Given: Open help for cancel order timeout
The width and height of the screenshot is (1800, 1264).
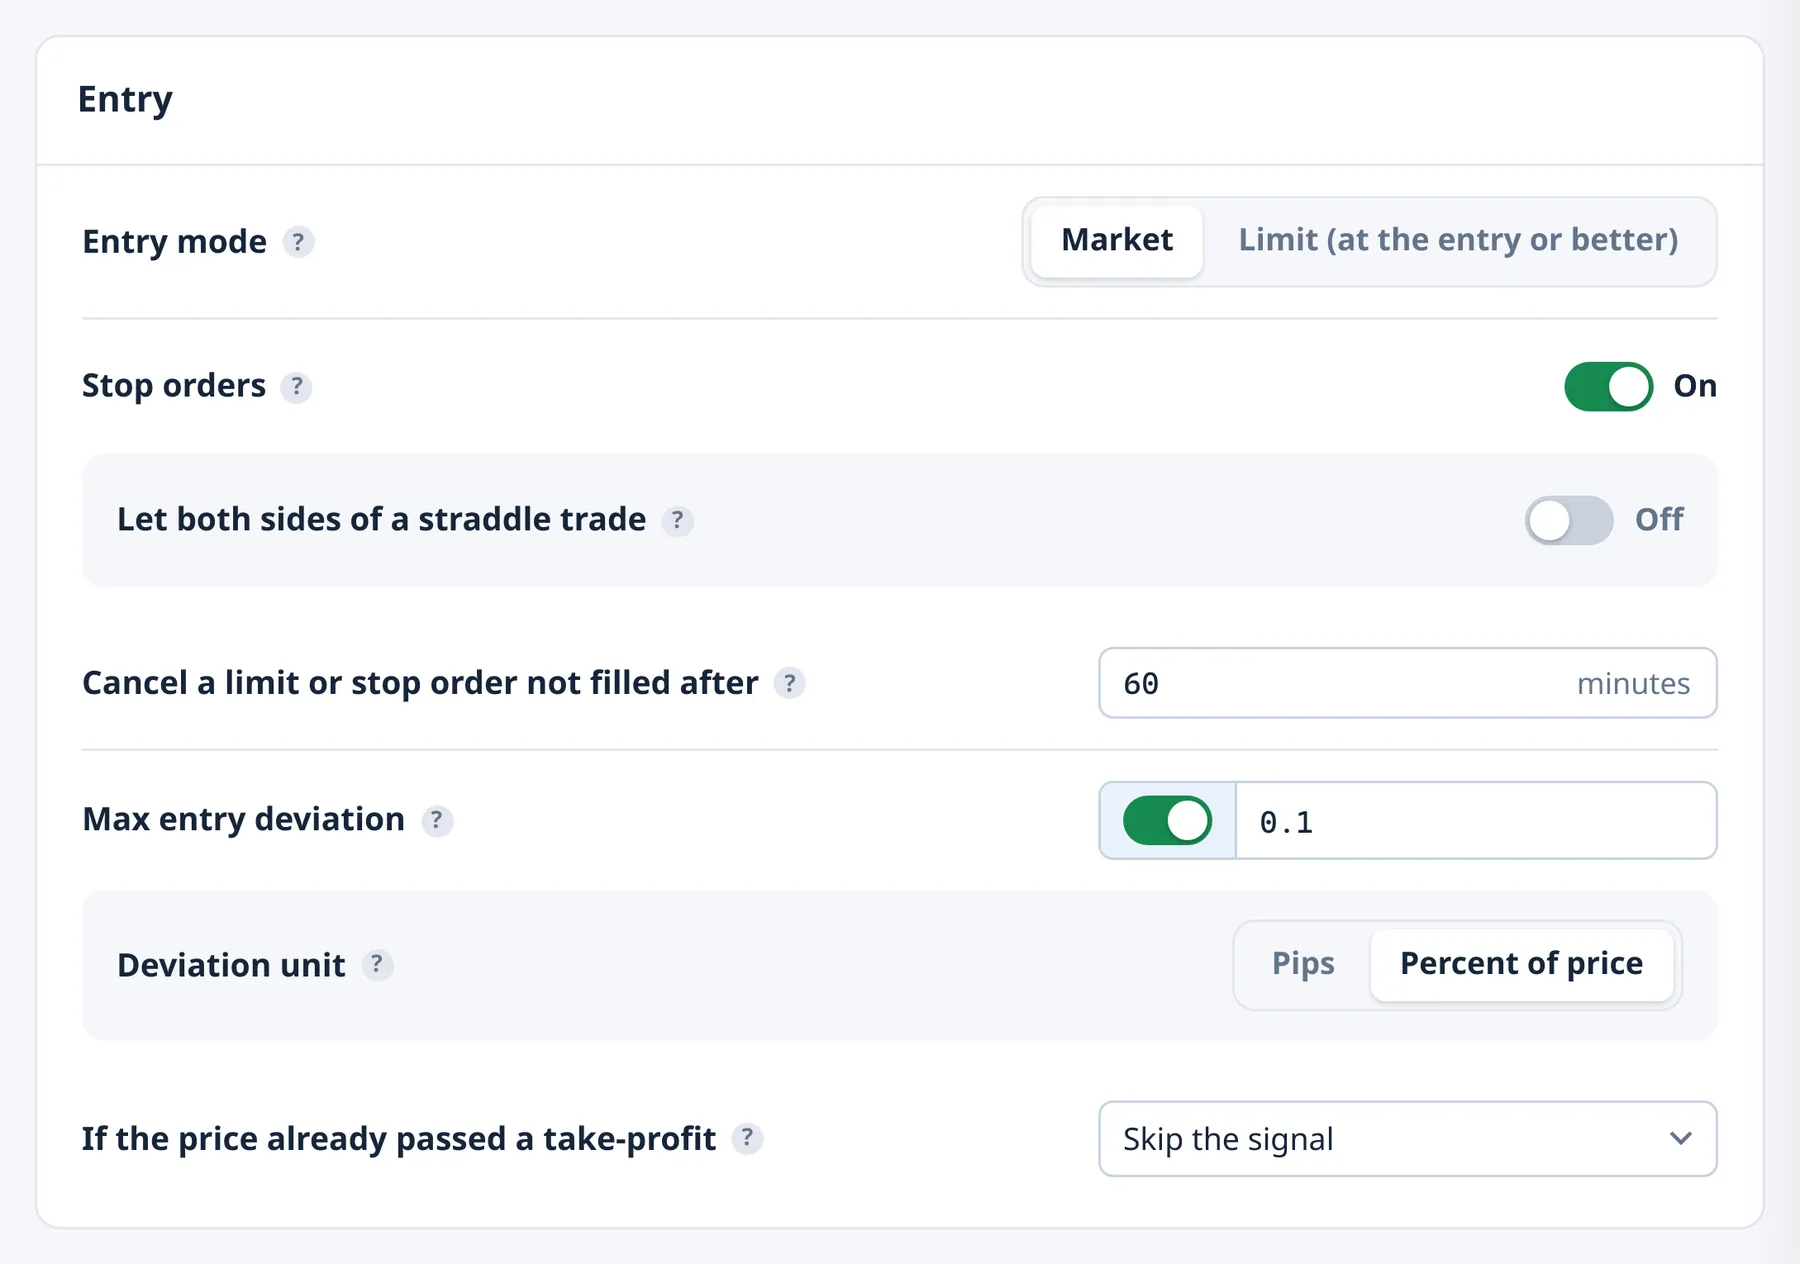Looking at the screenshot, I should [790, 683].
